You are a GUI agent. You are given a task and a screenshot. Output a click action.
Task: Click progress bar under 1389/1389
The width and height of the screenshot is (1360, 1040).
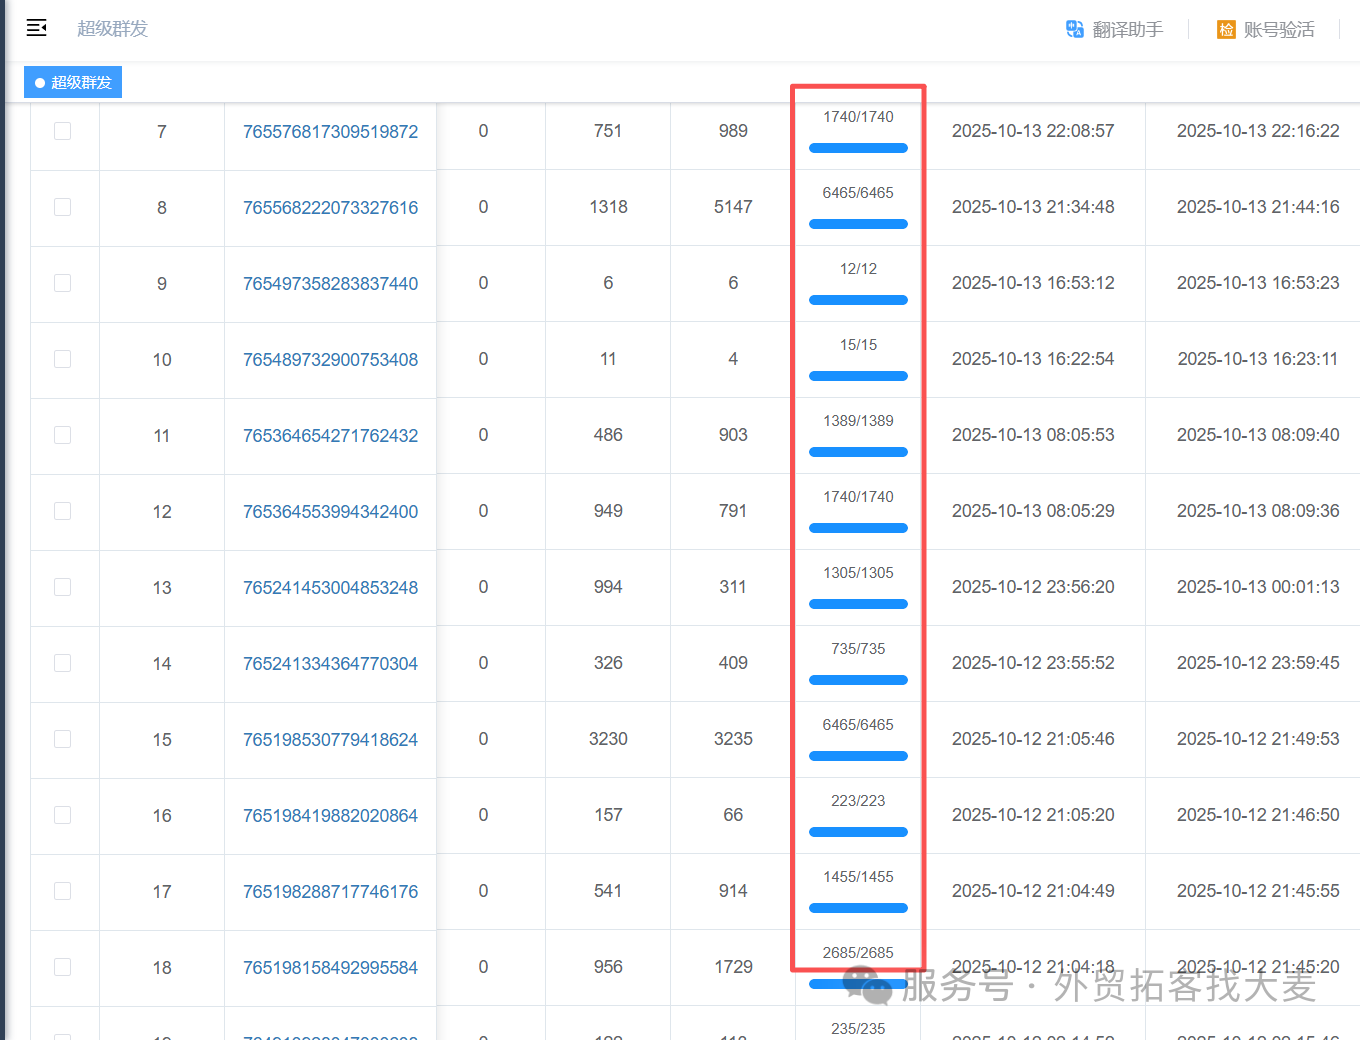pyautogui.click(x=858, y=452)
